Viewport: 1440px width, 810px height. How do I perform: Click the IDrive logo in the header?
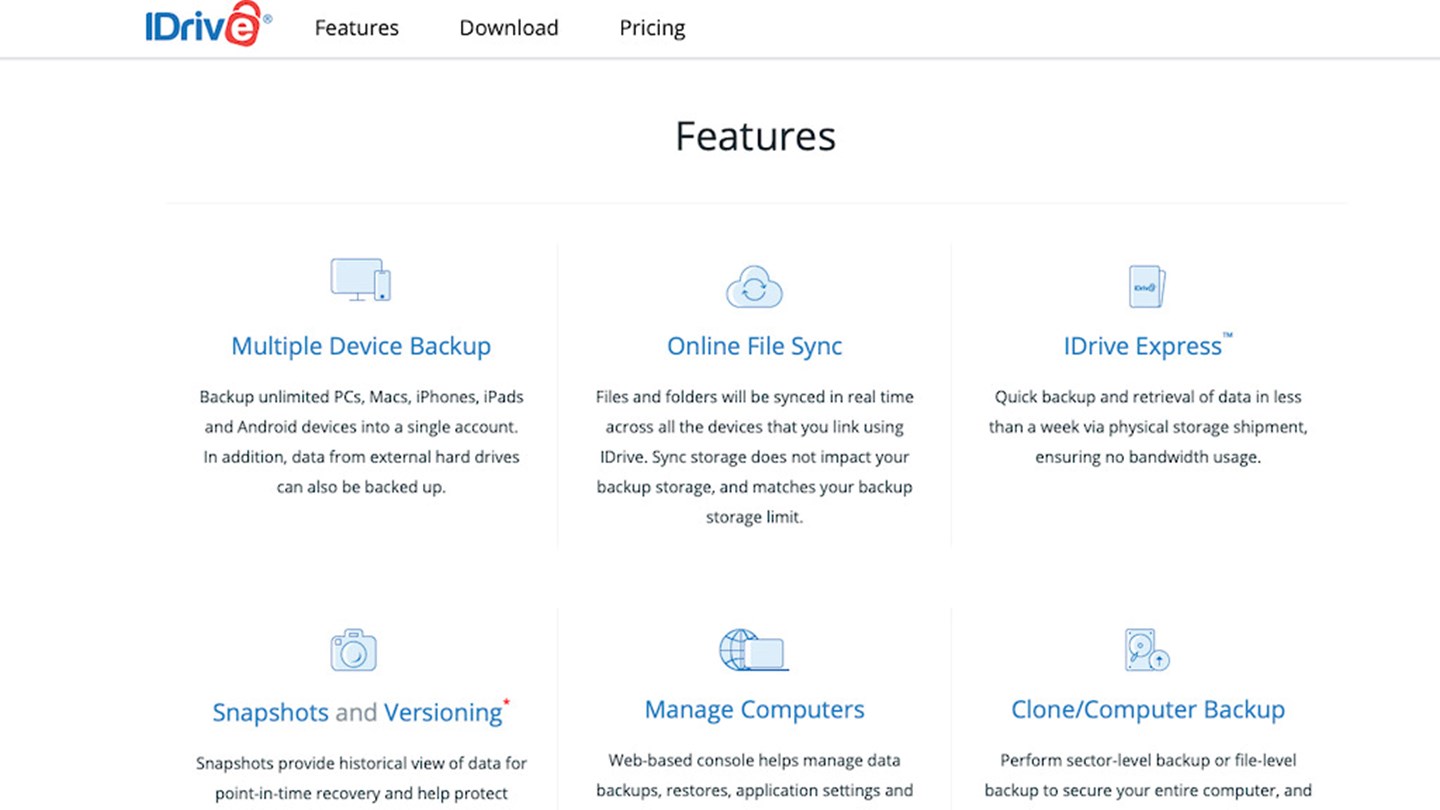coord(207,27)
